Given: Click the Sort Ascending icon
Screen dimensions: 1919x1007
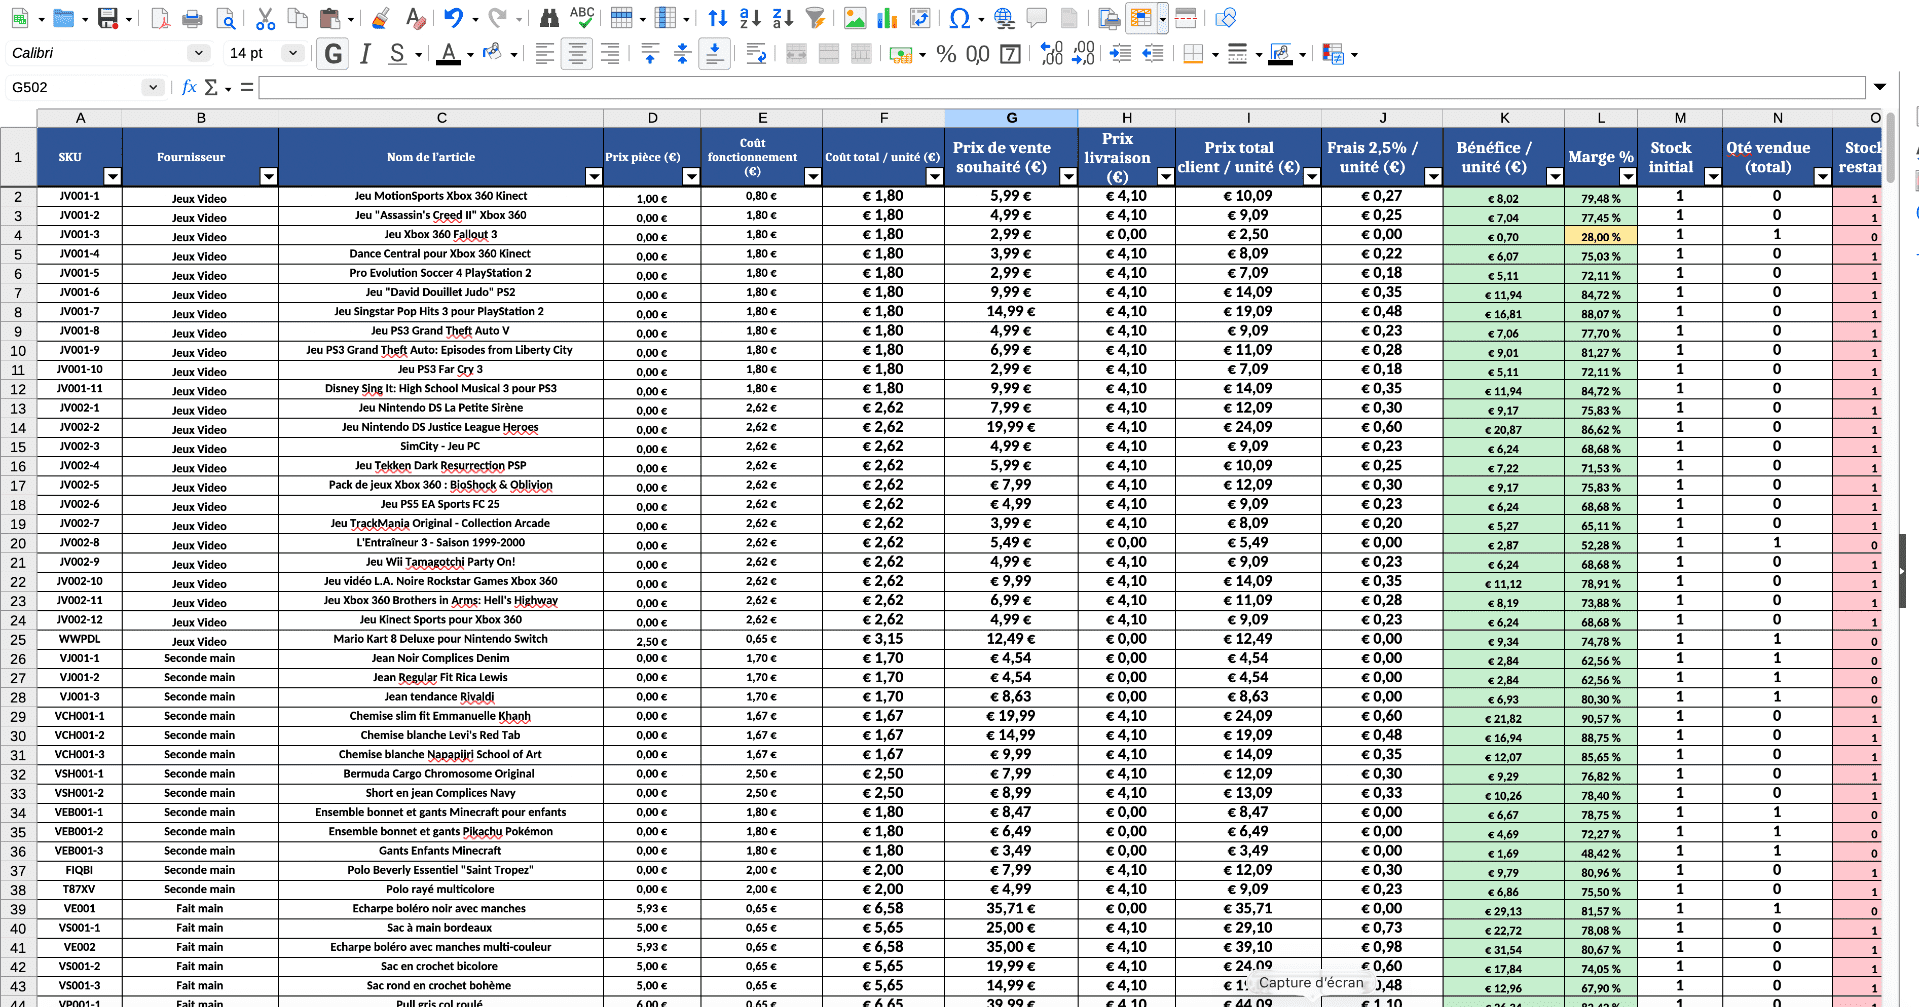Looking at the screenshot, I should tap(750, 18).
